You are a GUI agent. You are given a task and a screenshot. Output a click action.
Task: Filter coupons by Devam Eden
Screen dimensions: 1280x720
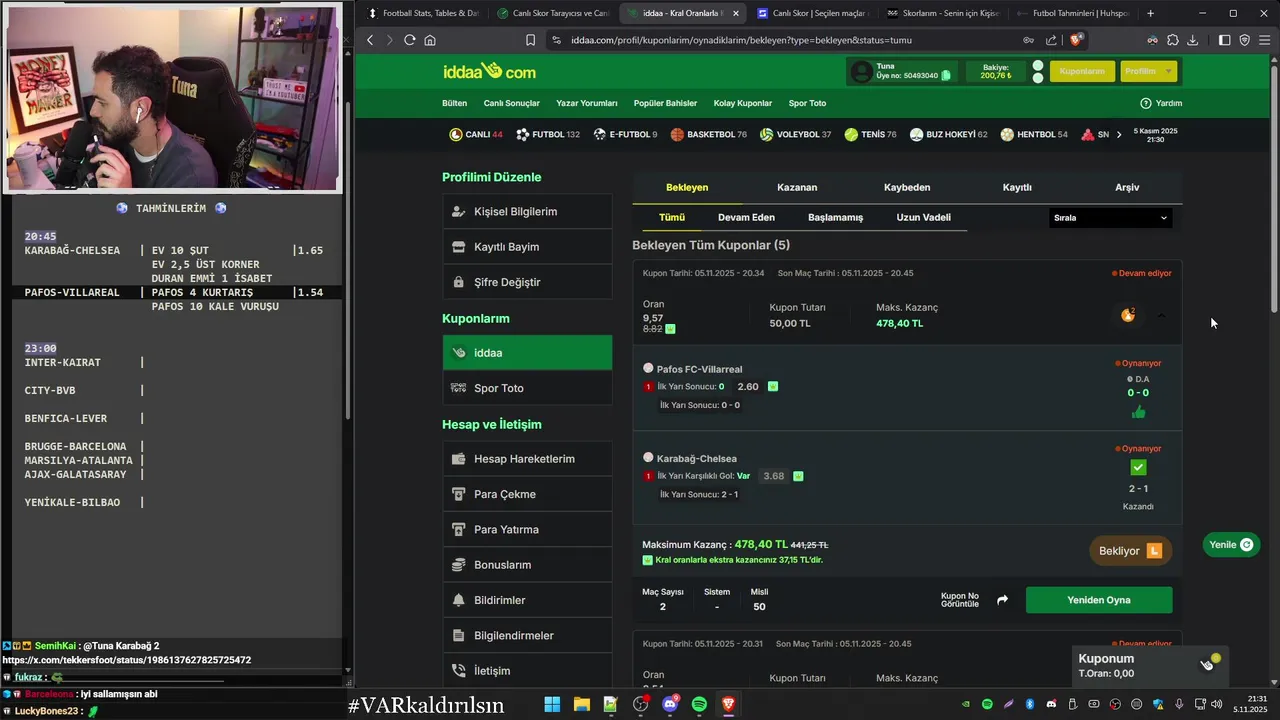746,217
